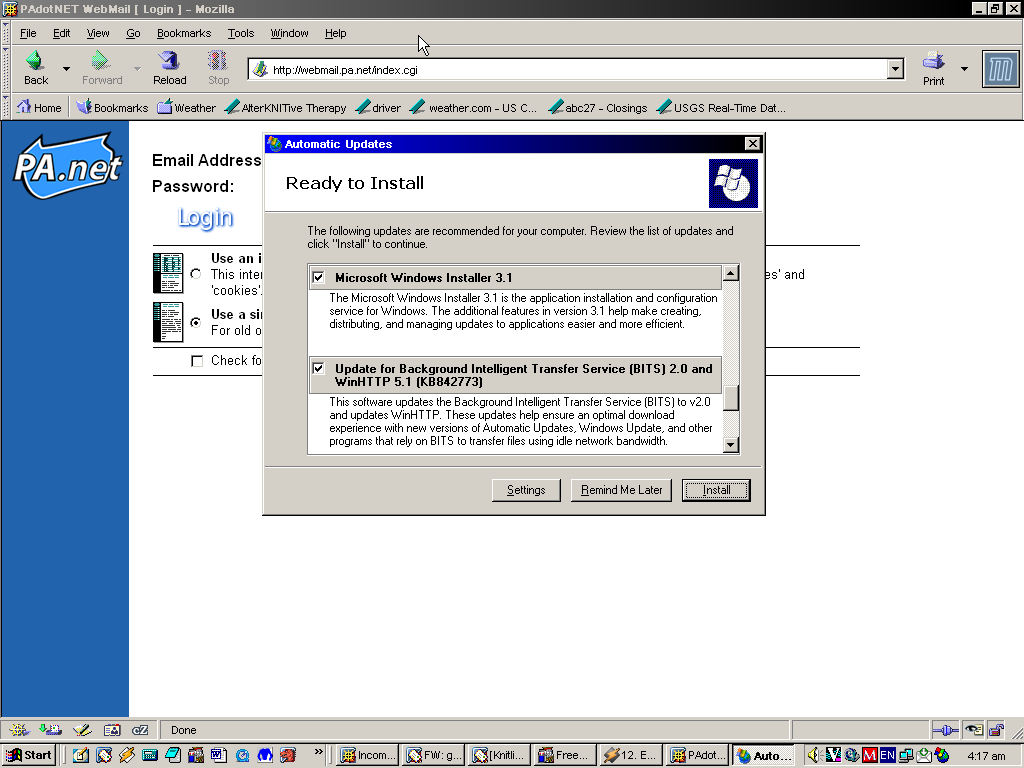Click the Login link on webmail page
Viewport: 1024px width, 768px height.
pyautogui.click(x=205, y=217)
